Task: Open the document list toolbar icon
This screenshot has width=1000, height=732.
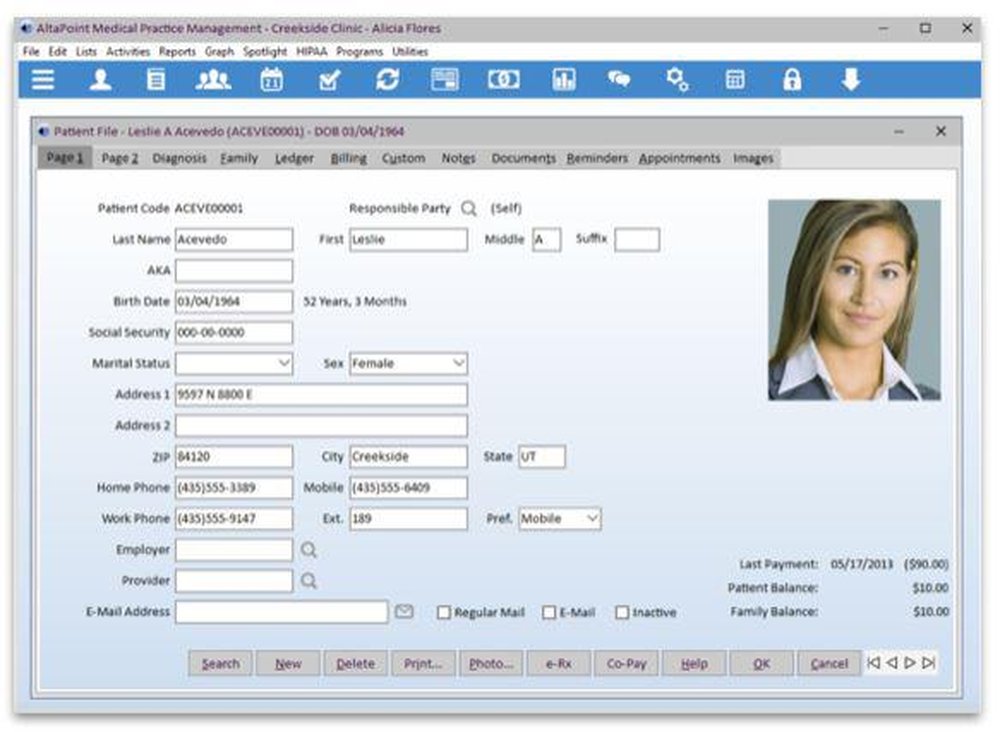Action: pos(156,80)
